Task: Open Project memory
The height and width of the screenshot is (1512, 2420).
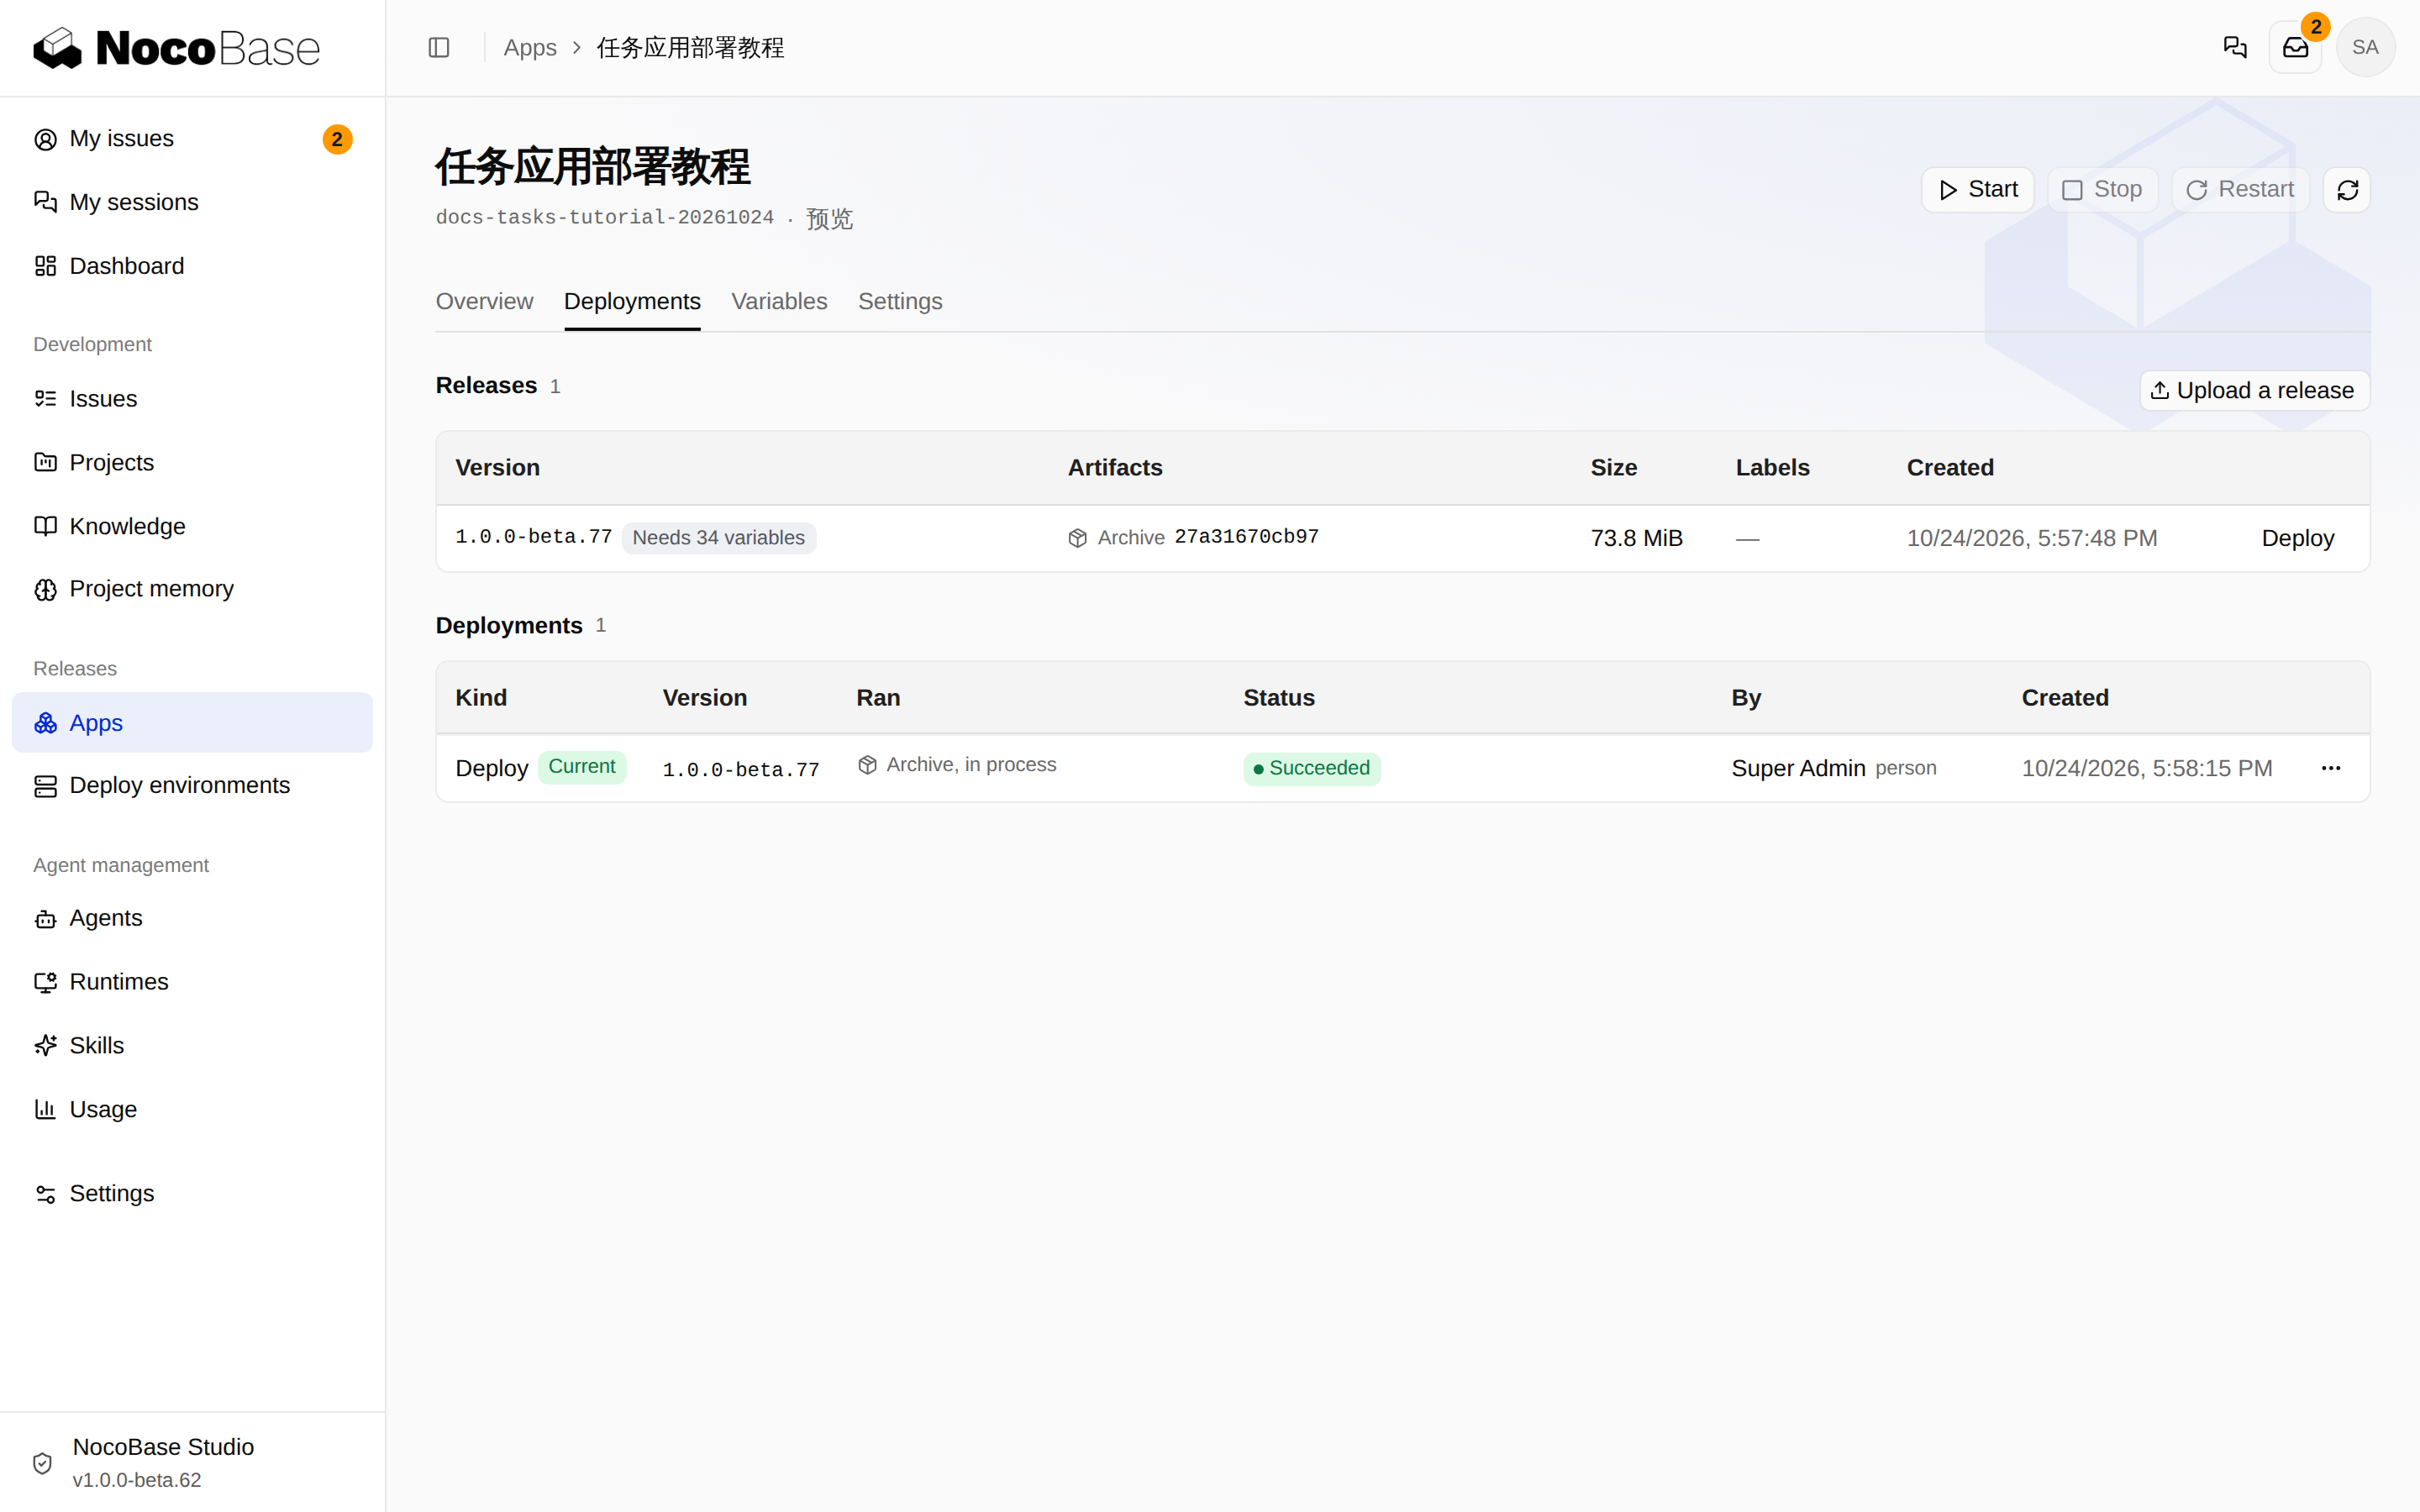Action: pyautogui.click(x=192, y=589)
